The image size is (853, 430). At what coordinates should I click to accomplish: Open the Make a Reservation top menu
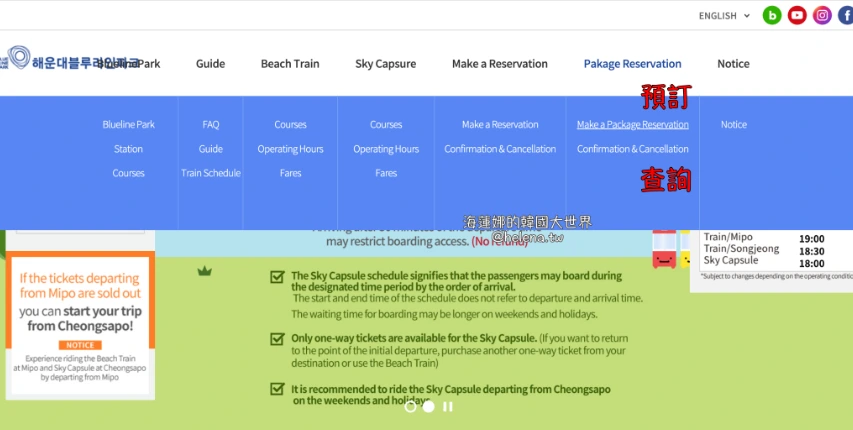tap(500, 64)
